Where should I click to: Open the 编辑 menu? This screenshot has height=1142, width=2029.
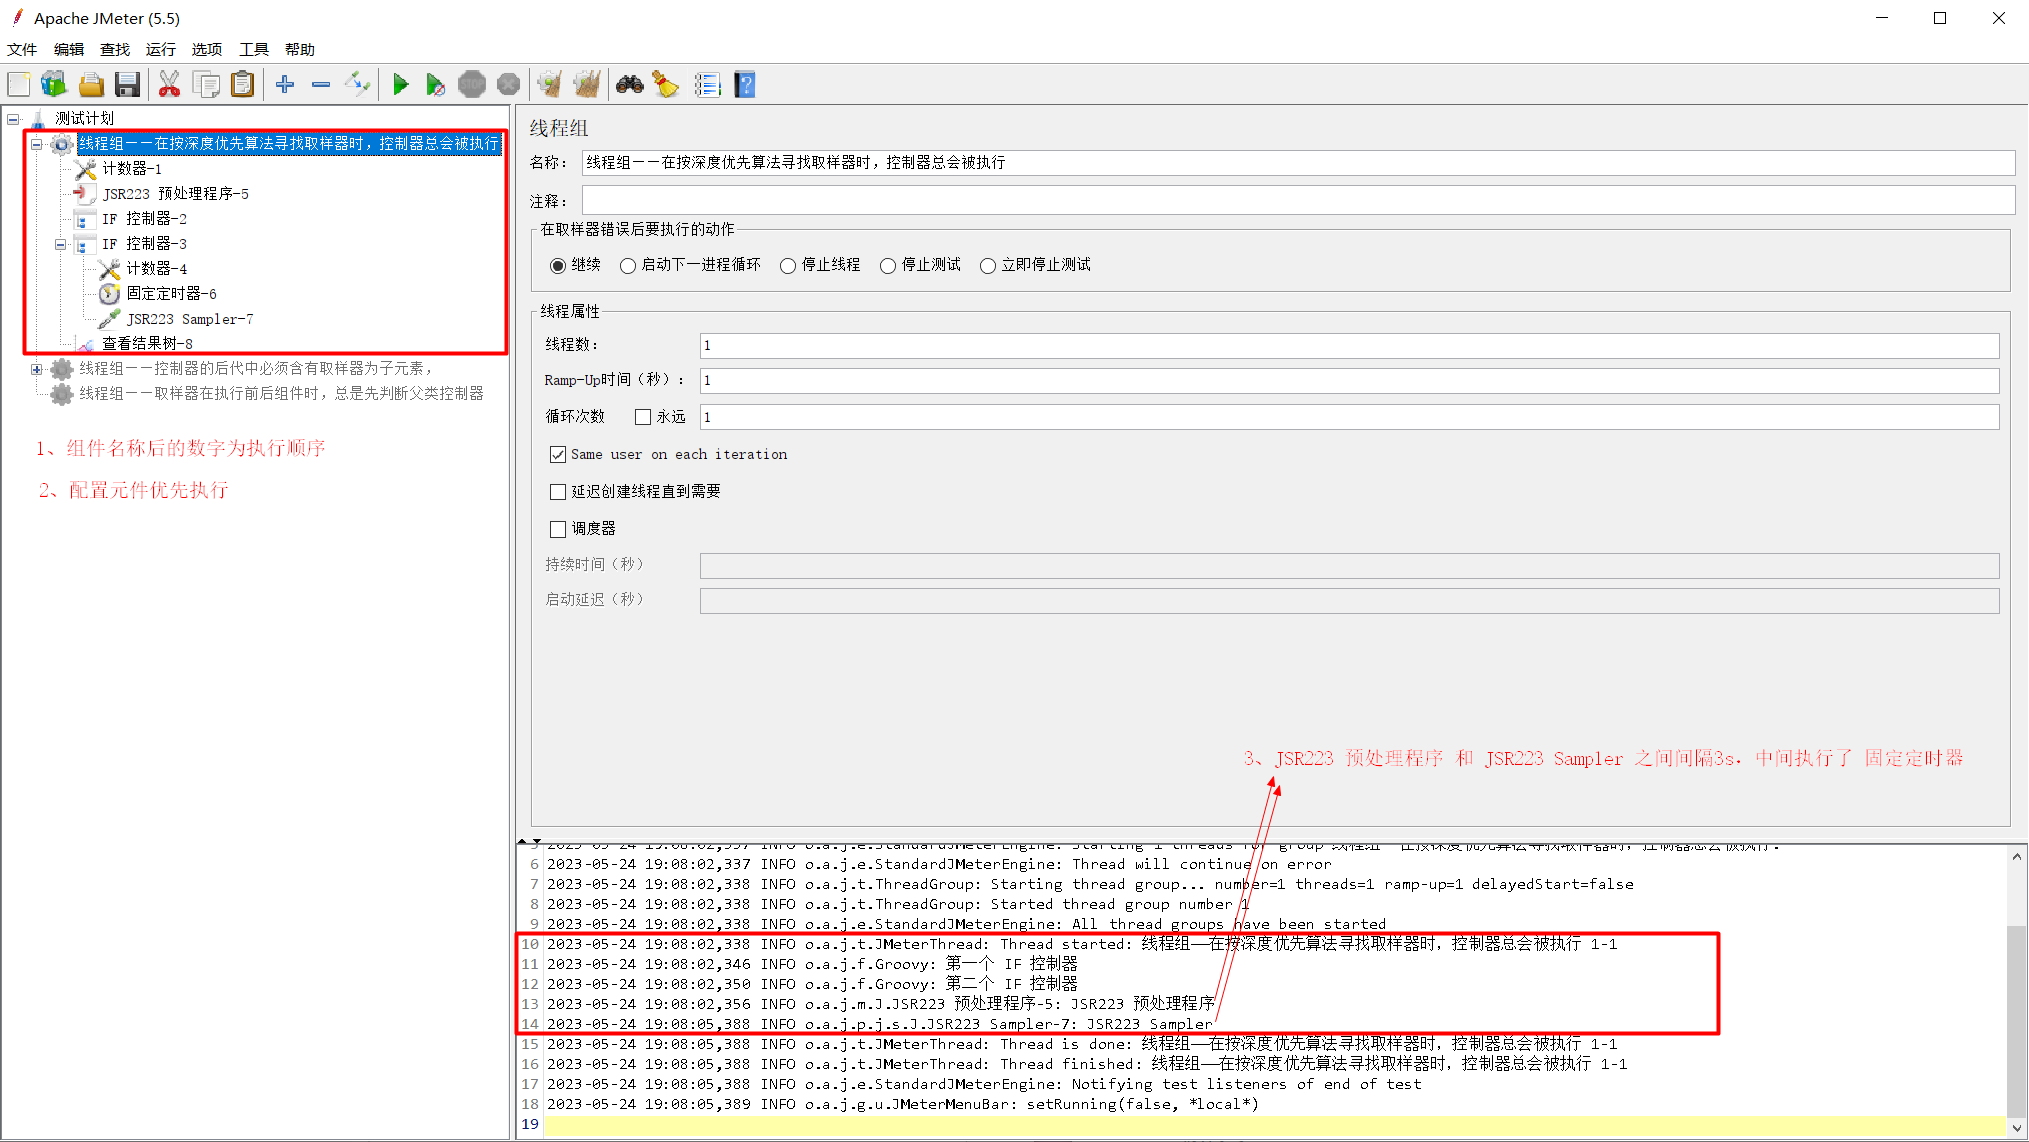69,49
